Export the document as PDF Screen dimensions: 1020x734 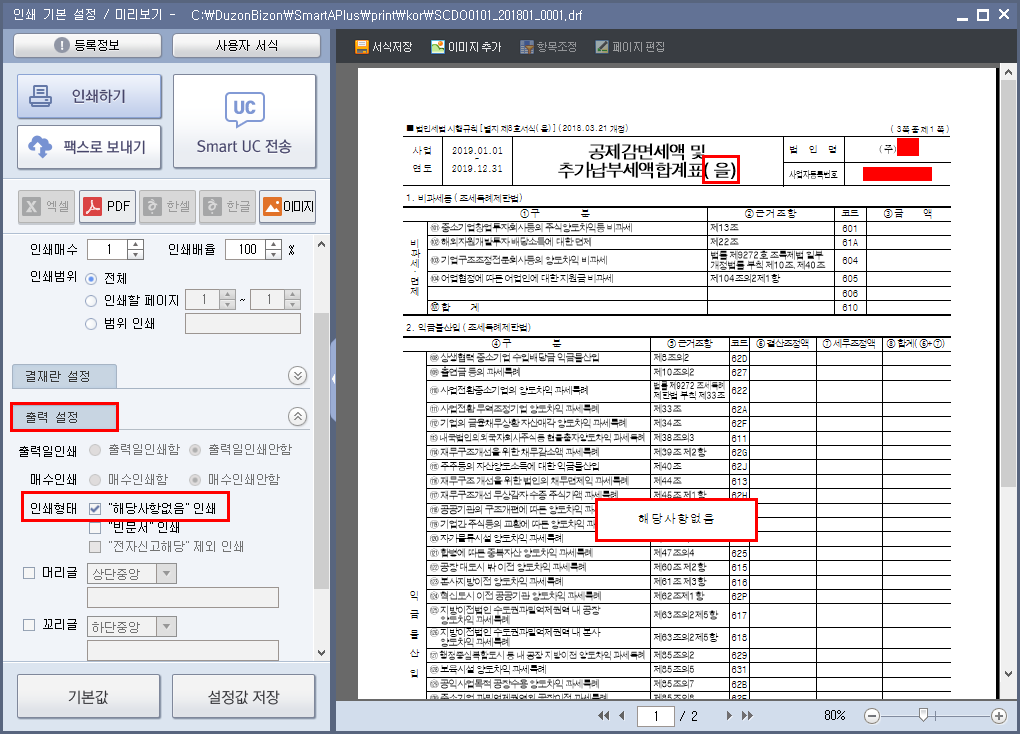(107, 207)
